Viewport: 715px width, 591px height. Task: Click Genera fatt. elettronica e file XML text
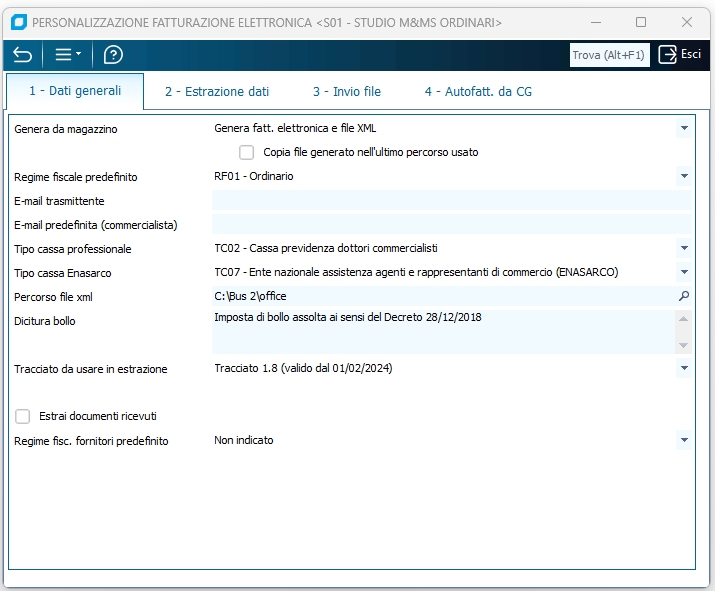tap(295, 128)
